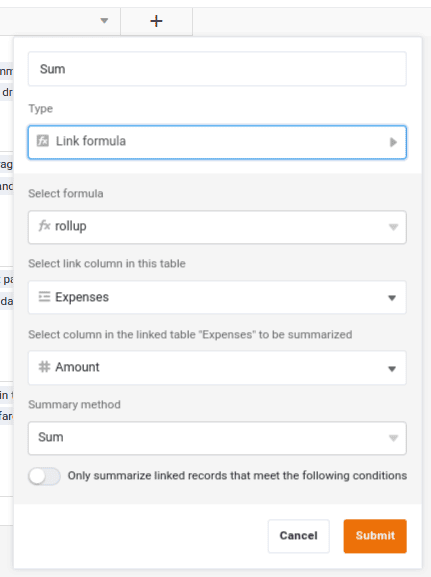This screenshot has width=431, height=577.
Task: Toggle the linked records conditions switch
Action: click(45, 476)
